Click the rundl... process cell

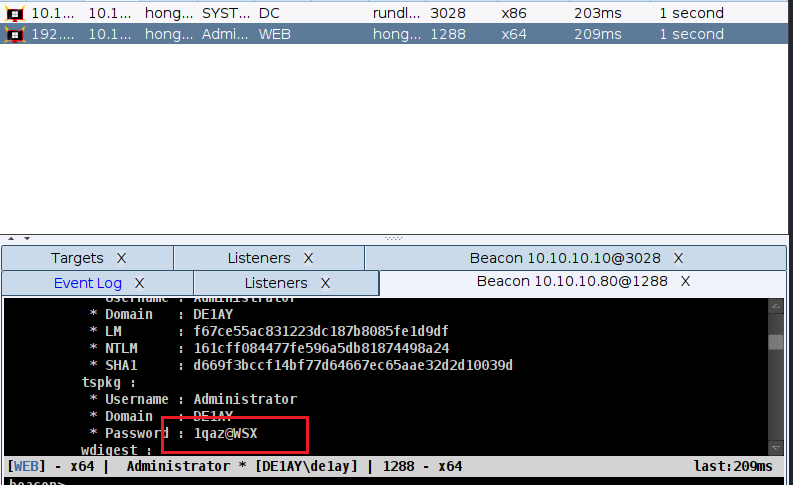(396, 13)
